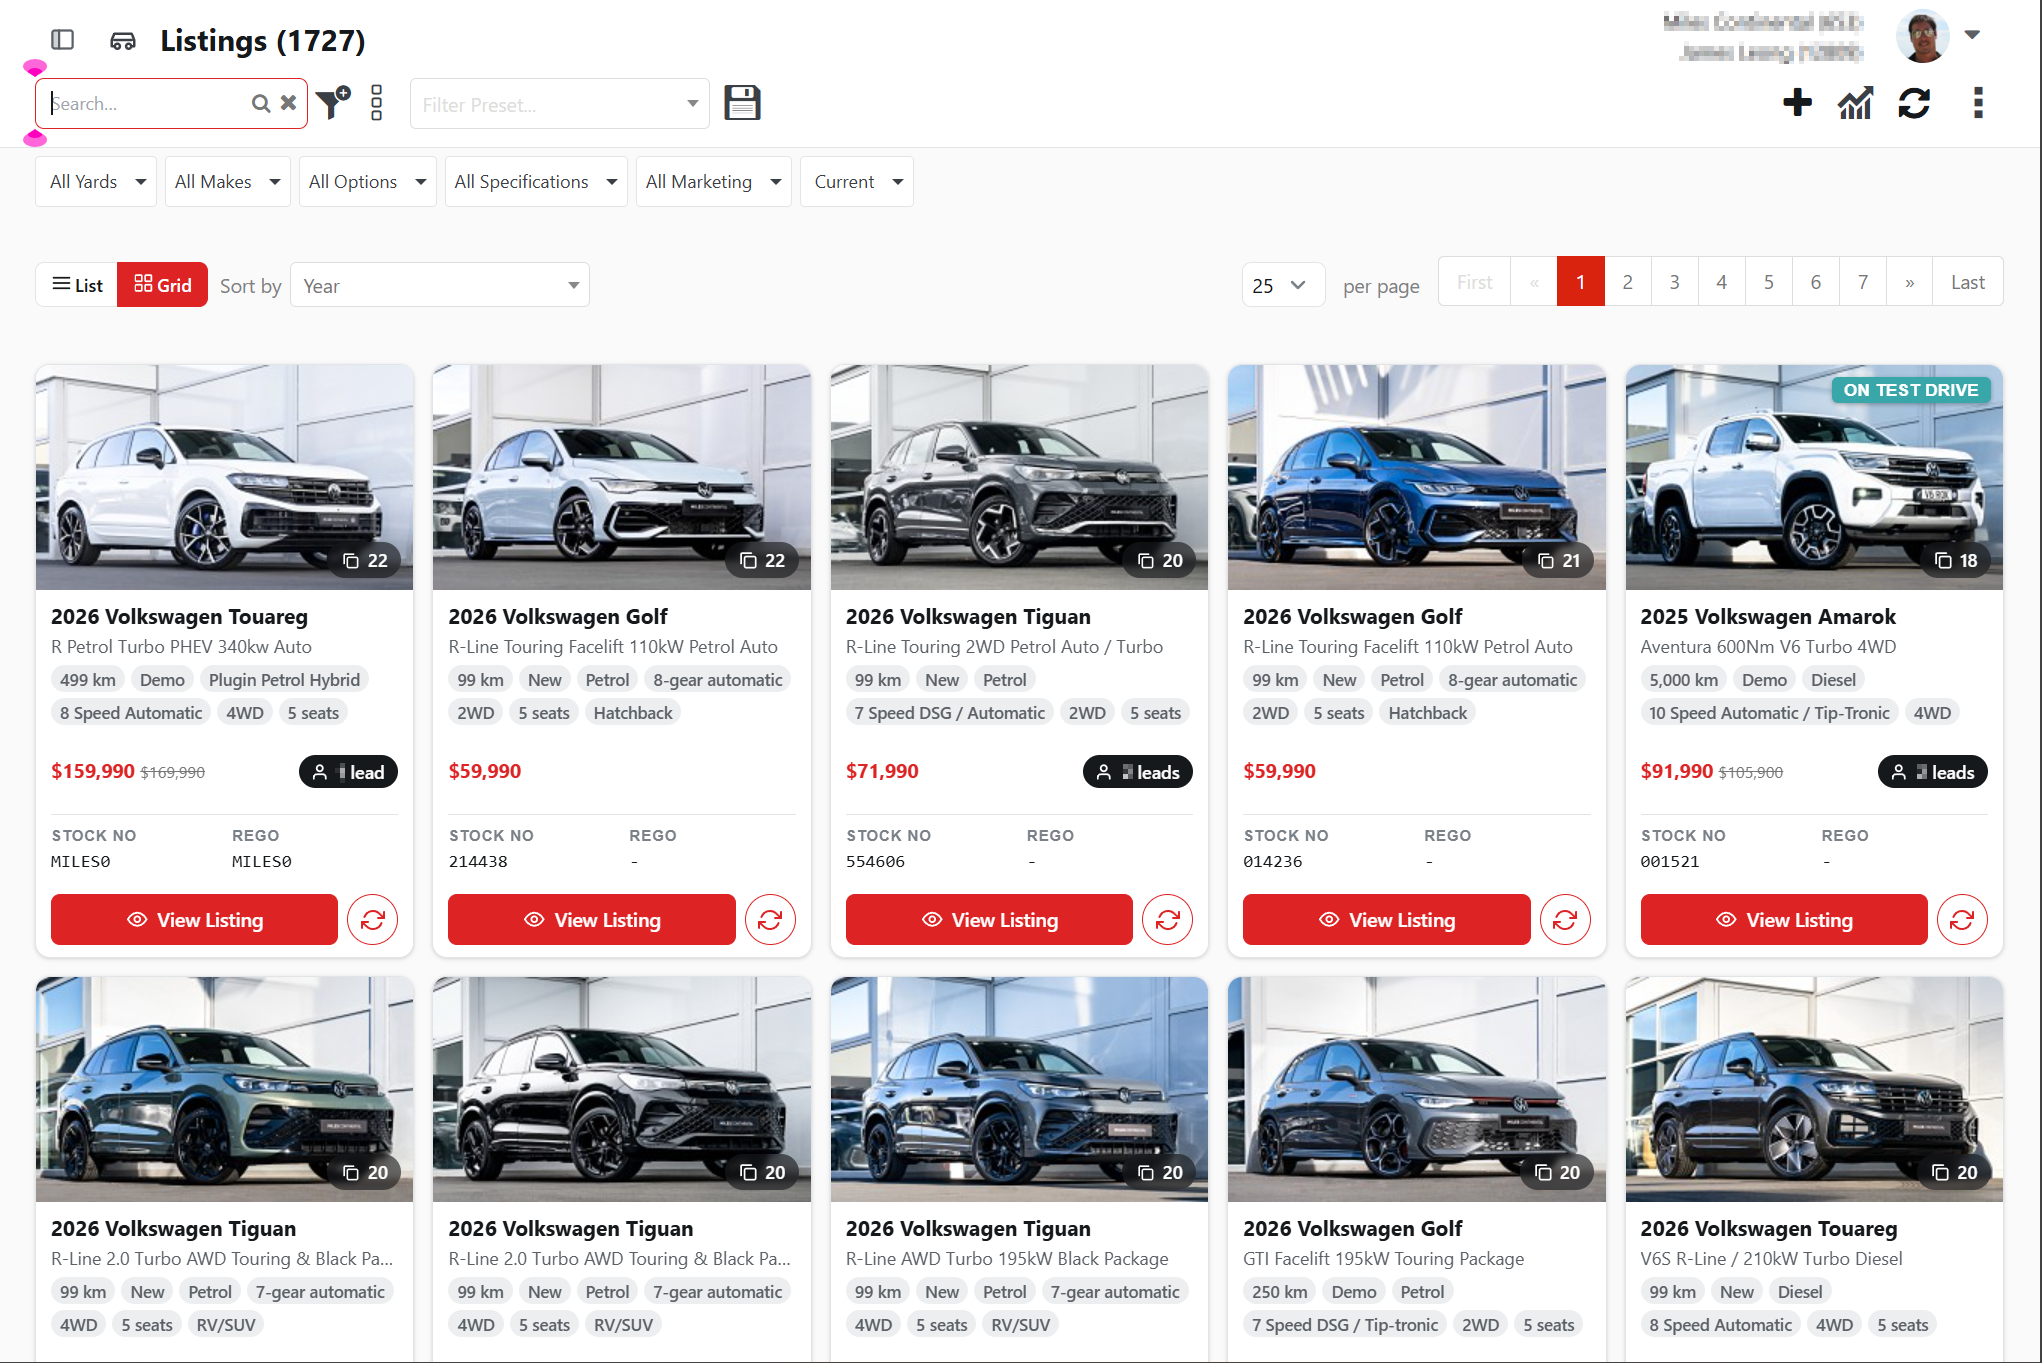Open the Current status dropdown
This screenshot has width=2042, height=1363.
pyautogui.click(x=857, y=182)
